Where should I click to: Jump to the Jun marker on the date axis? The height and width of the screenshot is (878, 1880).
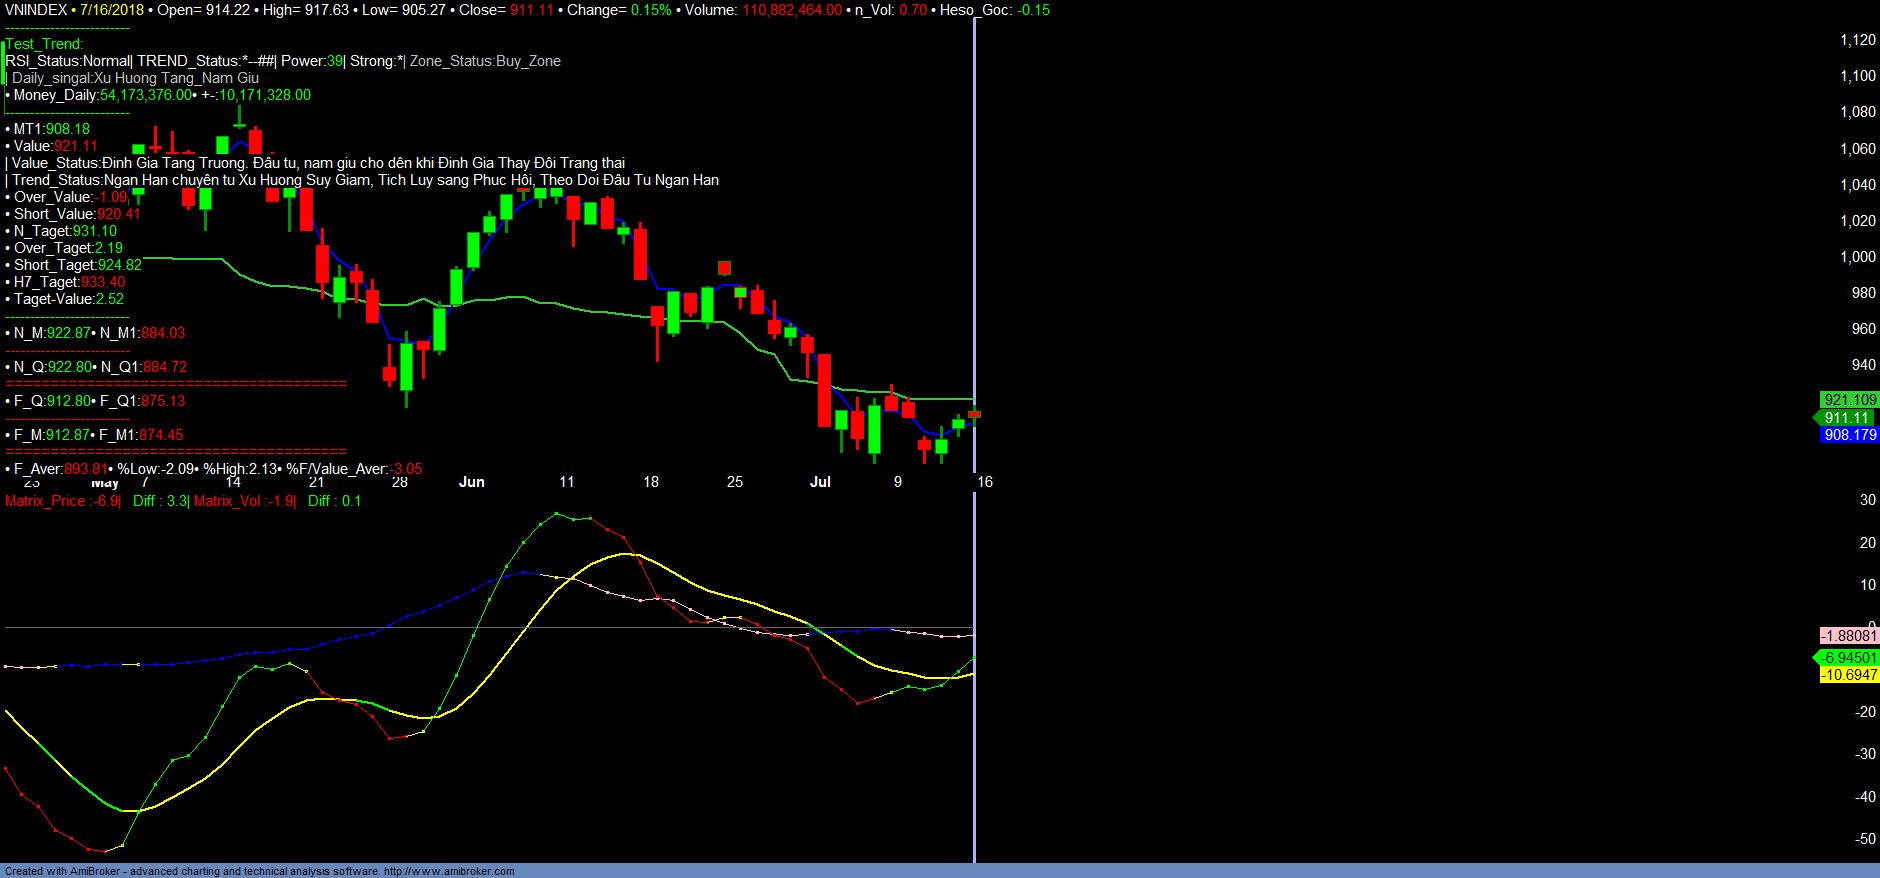471,482
